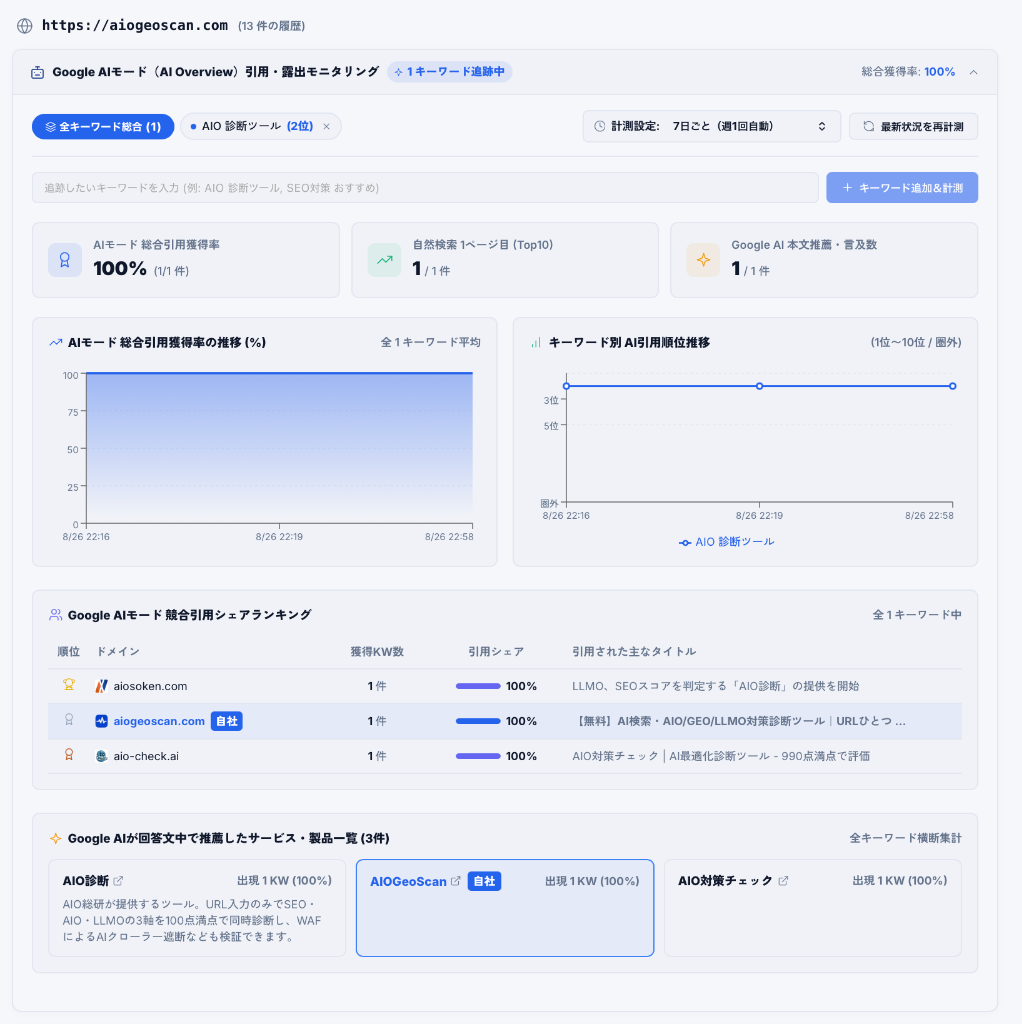The height and width of the screenshot is (1024, 1022).
Task: Click the ribbon icon in AIモード総合引用獲得率 card
Action: (65, 260)
